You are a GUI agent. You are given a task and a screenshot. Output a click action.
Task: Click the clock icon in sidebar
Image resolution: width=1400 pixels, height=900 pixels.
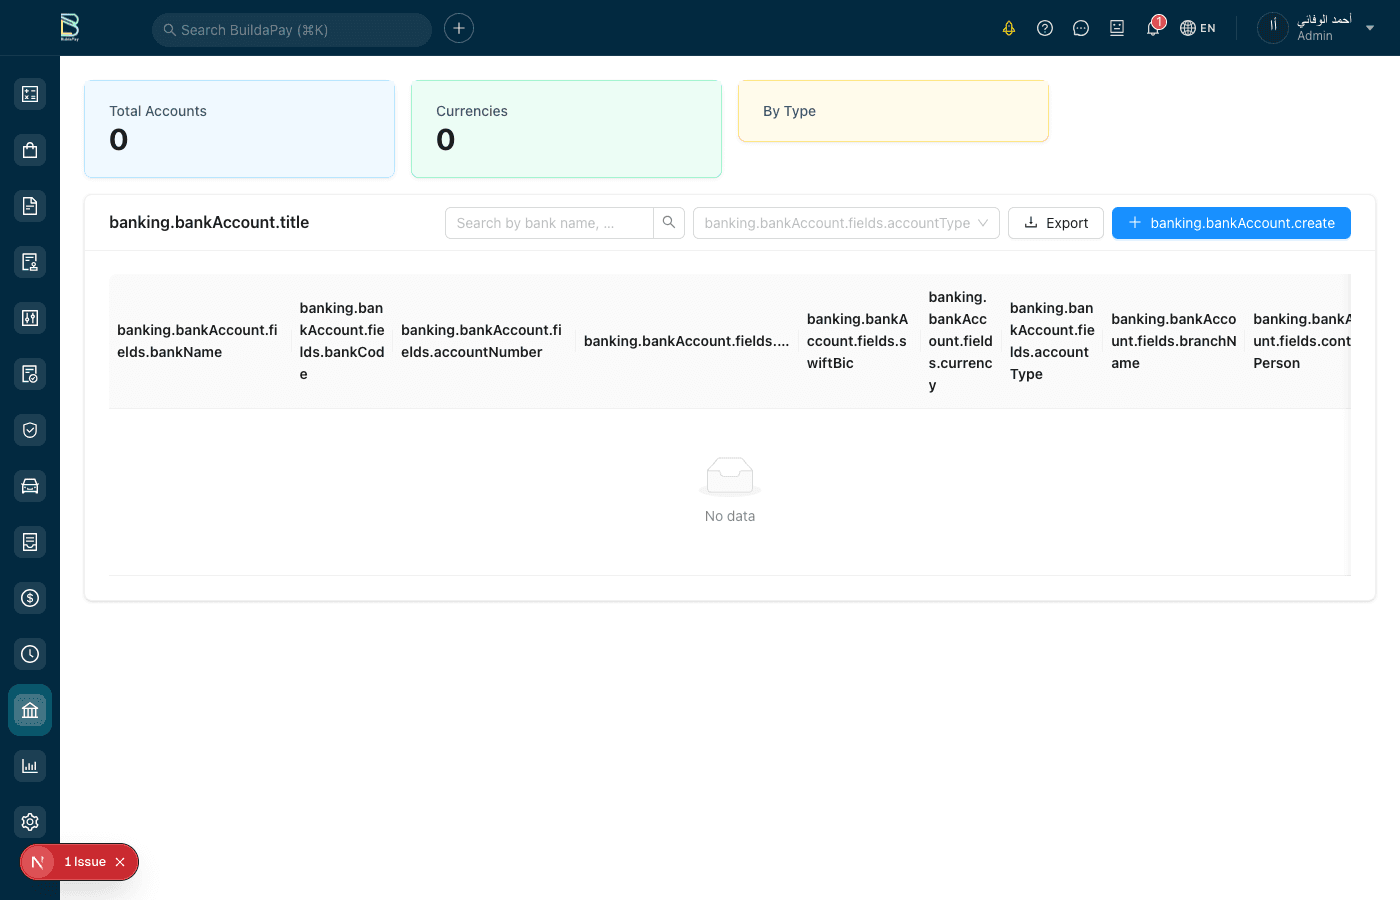[x=30, y=654]
